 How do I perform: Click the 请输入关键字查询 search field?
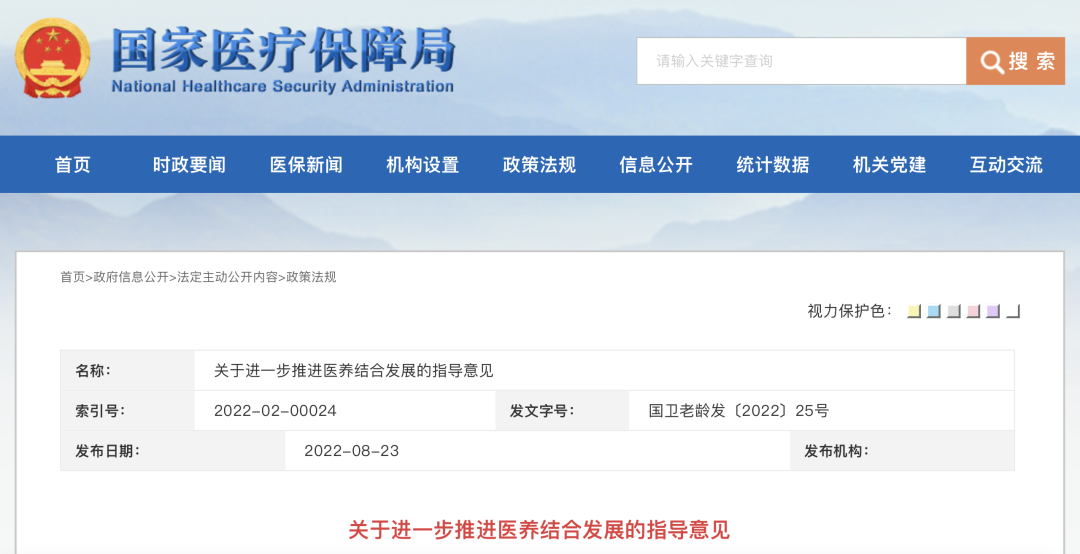pyautogui.click(x=800, y=61)
